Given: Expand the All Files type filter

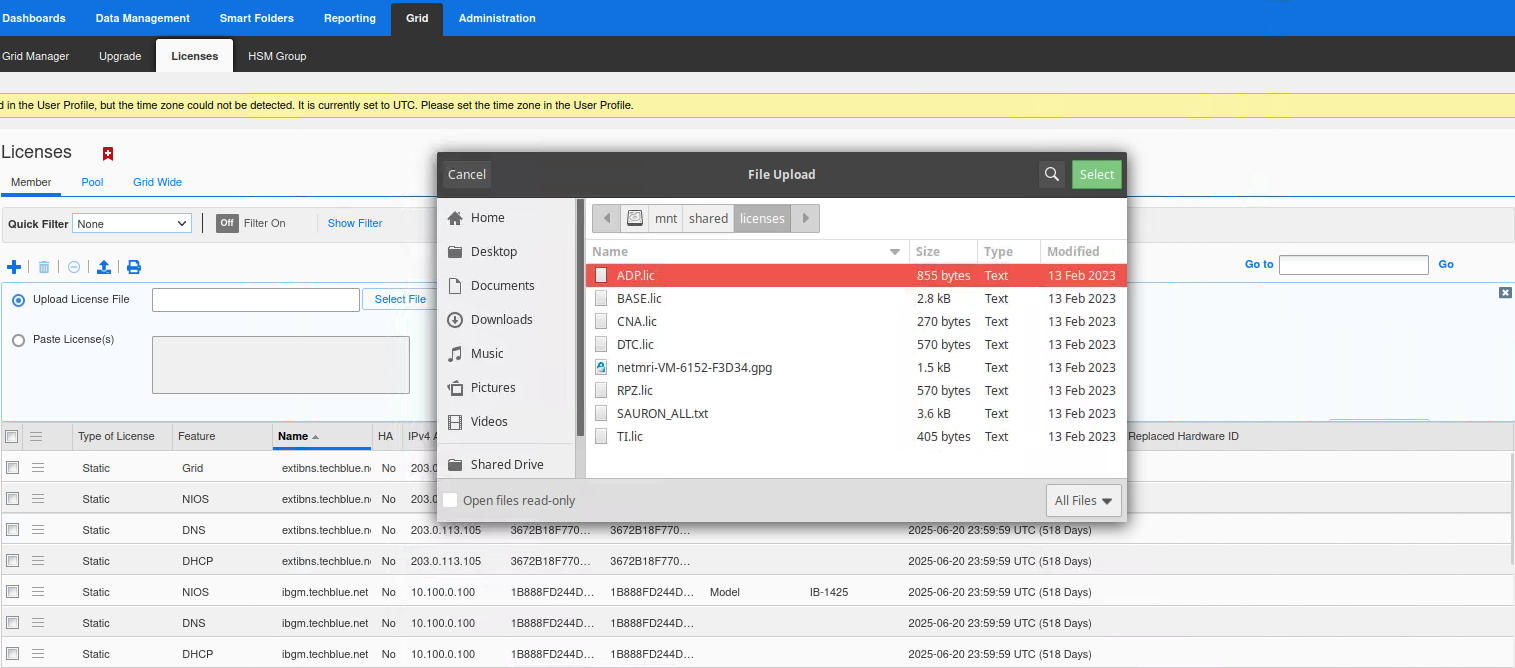Looking at the screenshot, I should click(x=1083, y=500).
